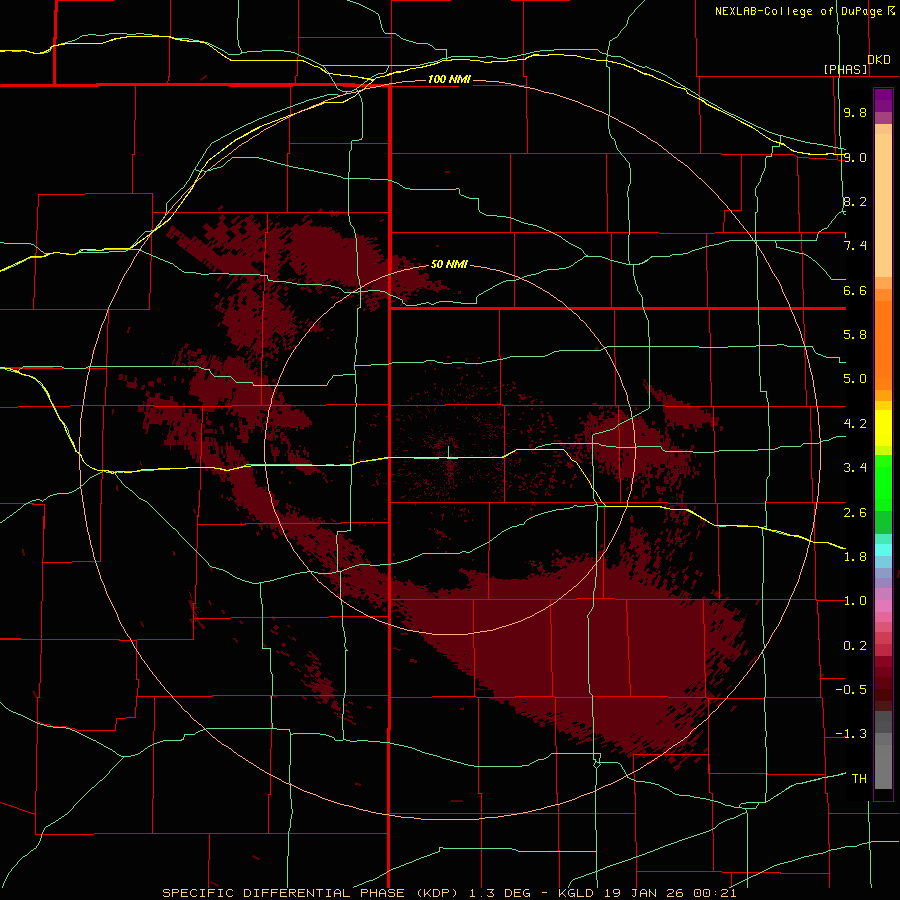Click the bright green color bar segment

tap(883, 483)
